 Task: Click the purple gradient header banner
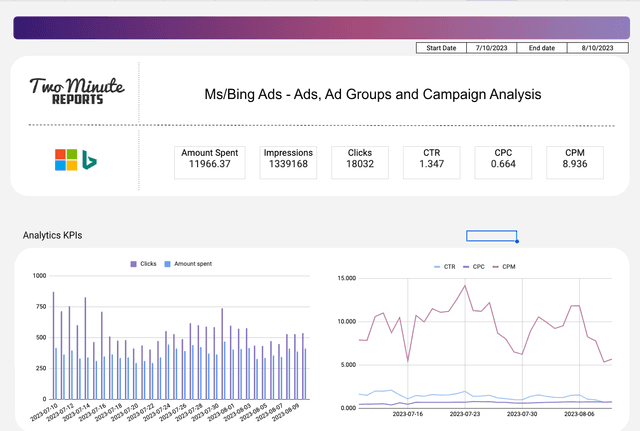click(x=322, y=28)
